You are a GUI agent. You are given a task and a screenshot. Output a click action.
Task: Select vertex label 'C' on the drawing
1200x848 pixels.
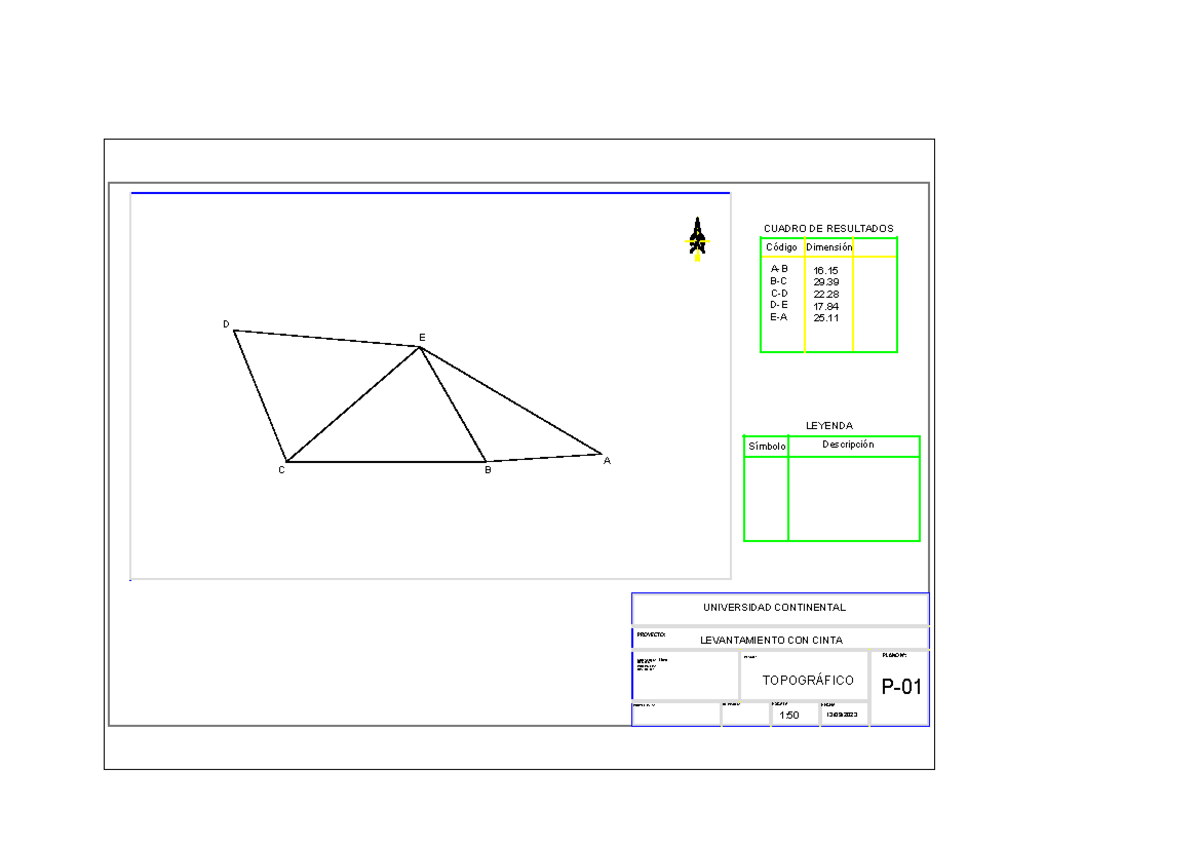point(282,469)
